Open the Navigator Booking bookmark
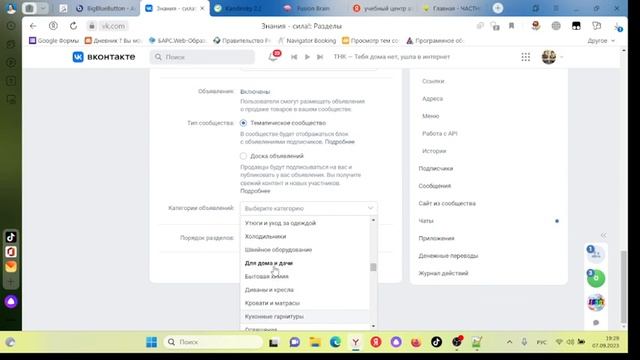 pos(307,40)
